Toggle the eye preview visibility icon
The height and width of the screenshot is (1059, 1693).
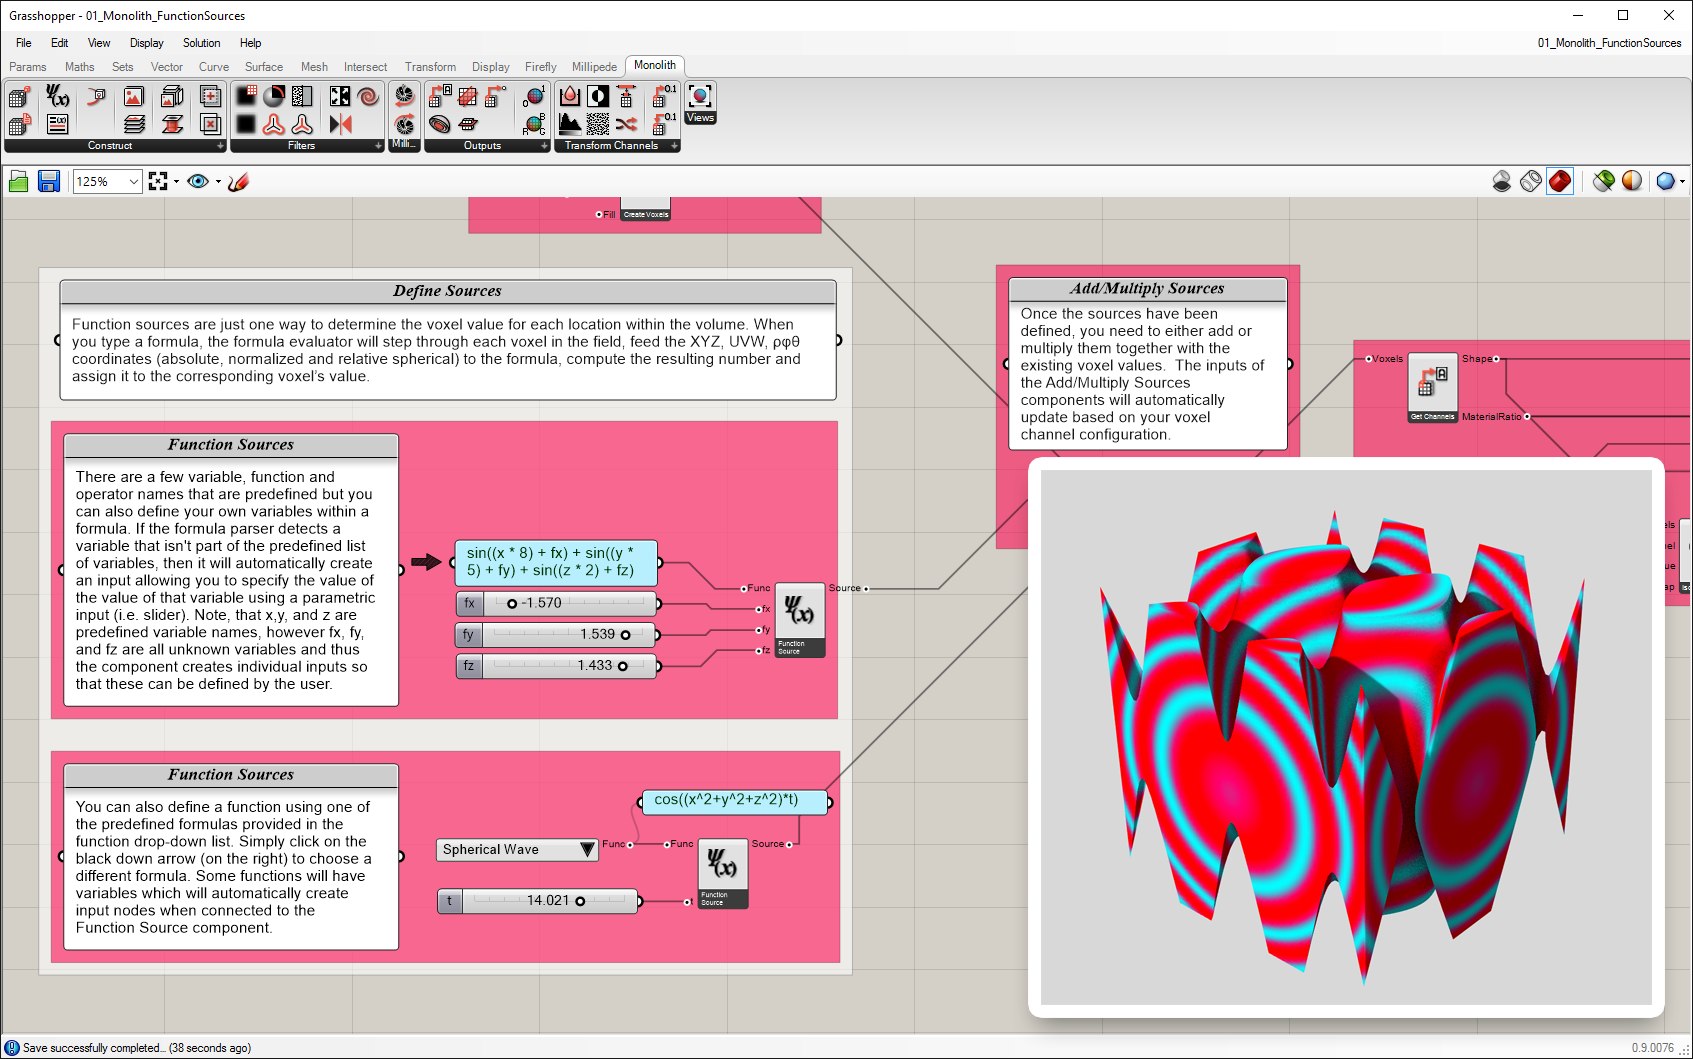click(x=197, y=181)
